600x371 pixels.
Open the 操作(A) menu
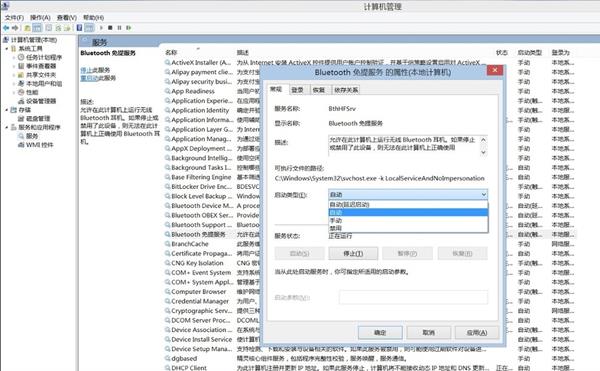click(x=40, y=18)
